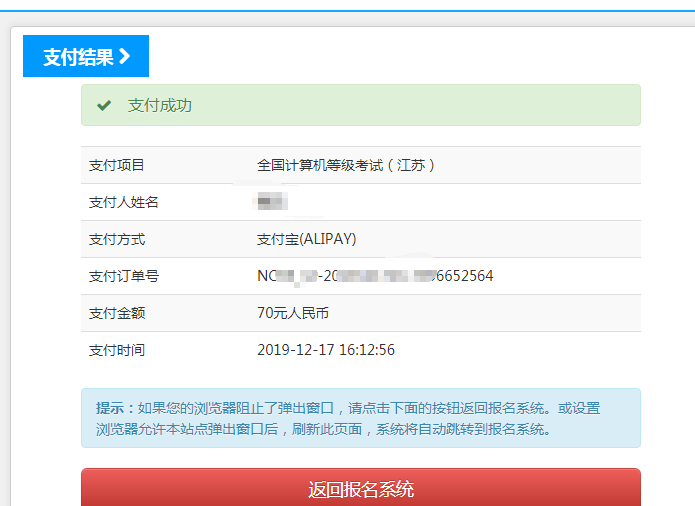Click the 支付方式 row label
This screenshot has width=695, height=506.
(117, 239)
